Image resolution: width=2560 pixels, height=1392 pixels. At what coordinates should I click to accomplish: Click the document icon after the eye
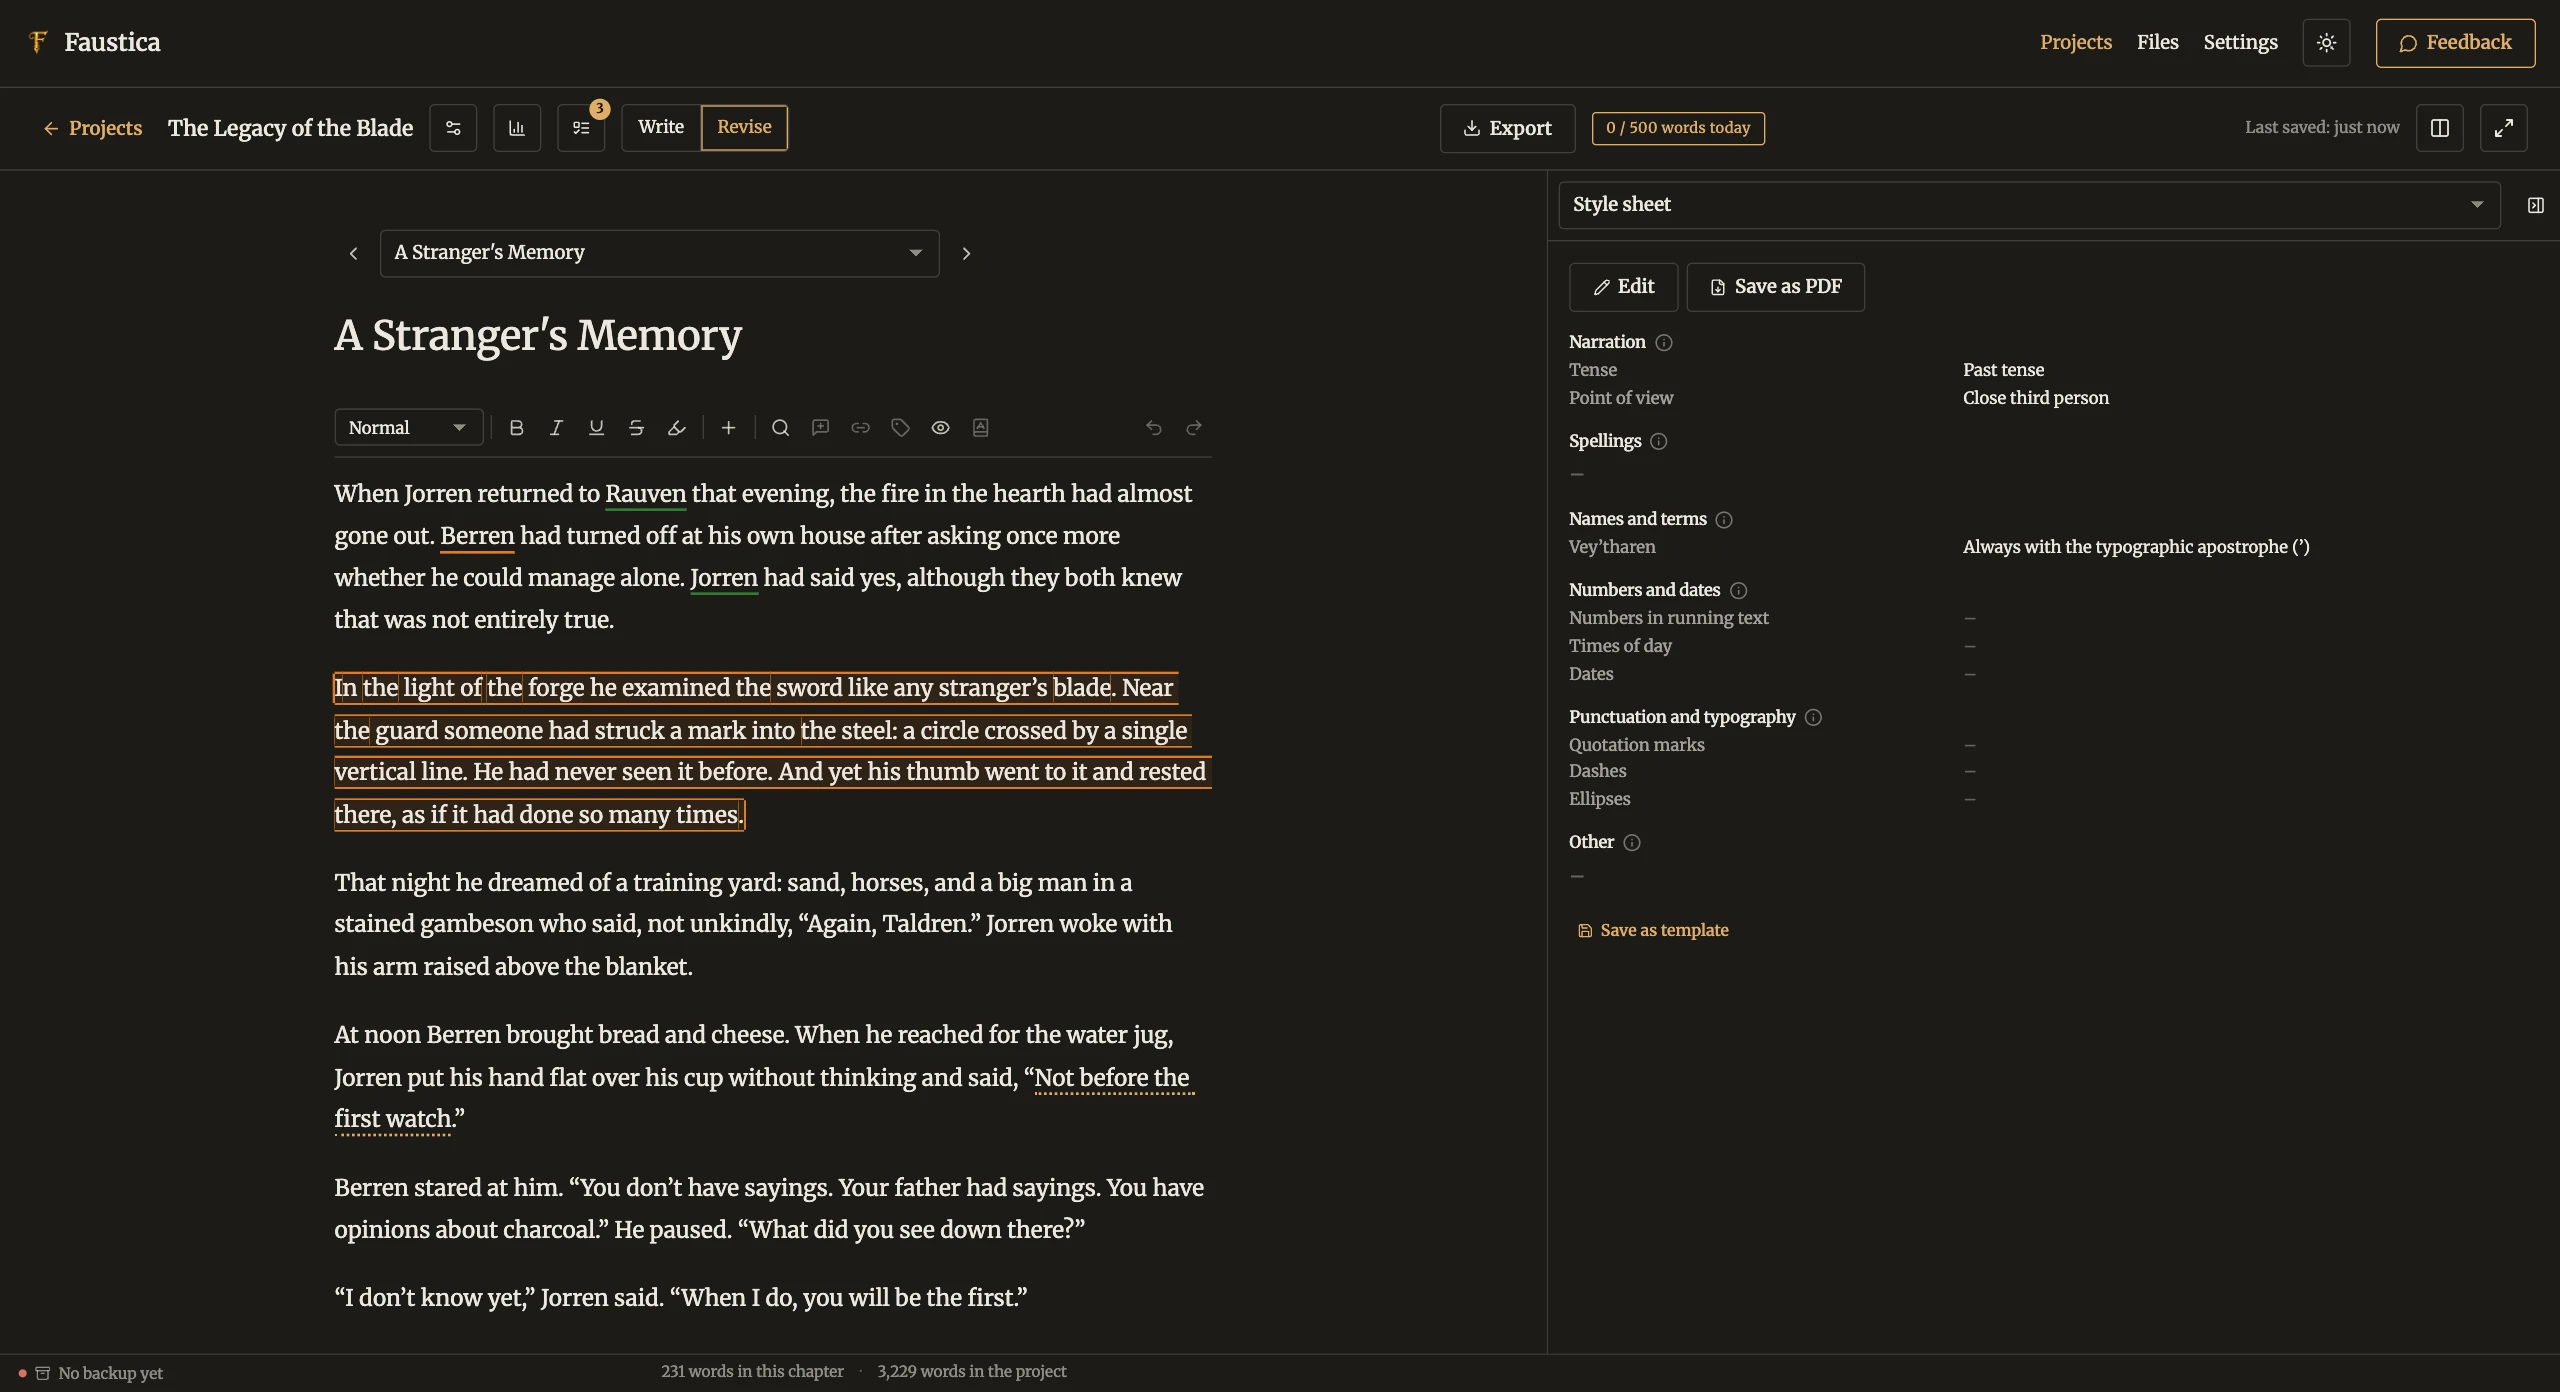click(980, 428)
